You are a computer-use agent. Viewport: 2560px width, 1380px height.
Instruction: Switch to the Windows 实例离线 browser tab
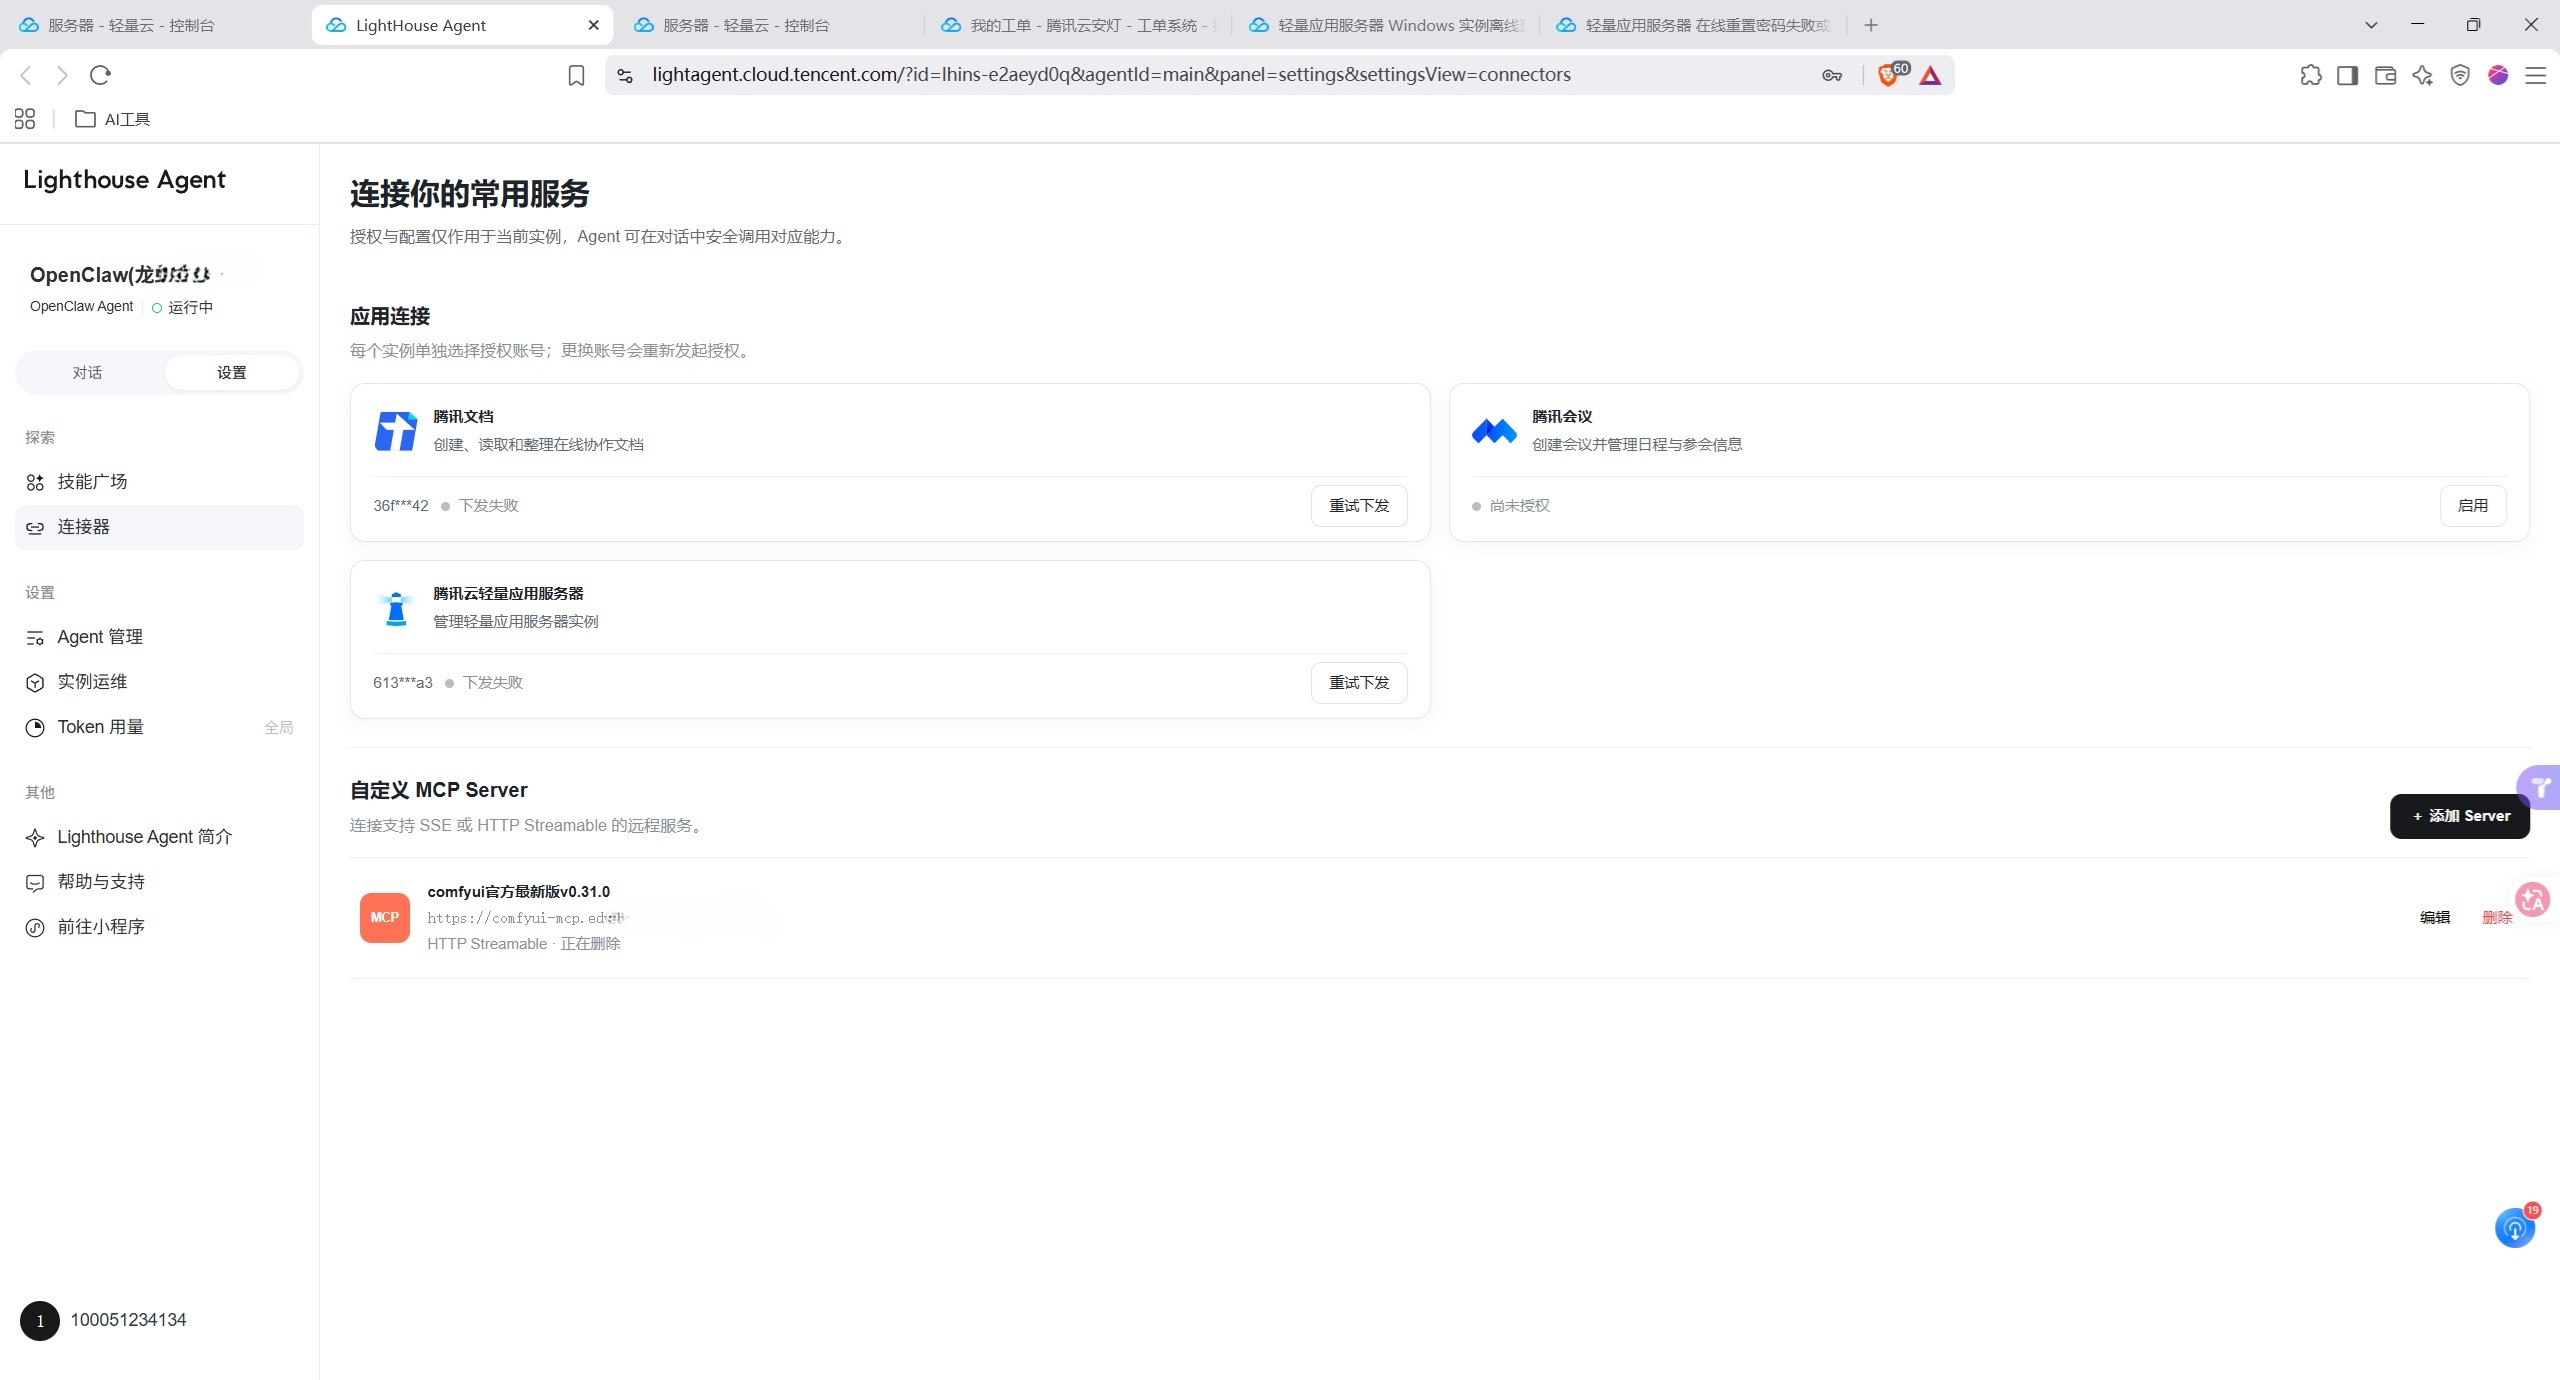click(x=1387, y=25)
